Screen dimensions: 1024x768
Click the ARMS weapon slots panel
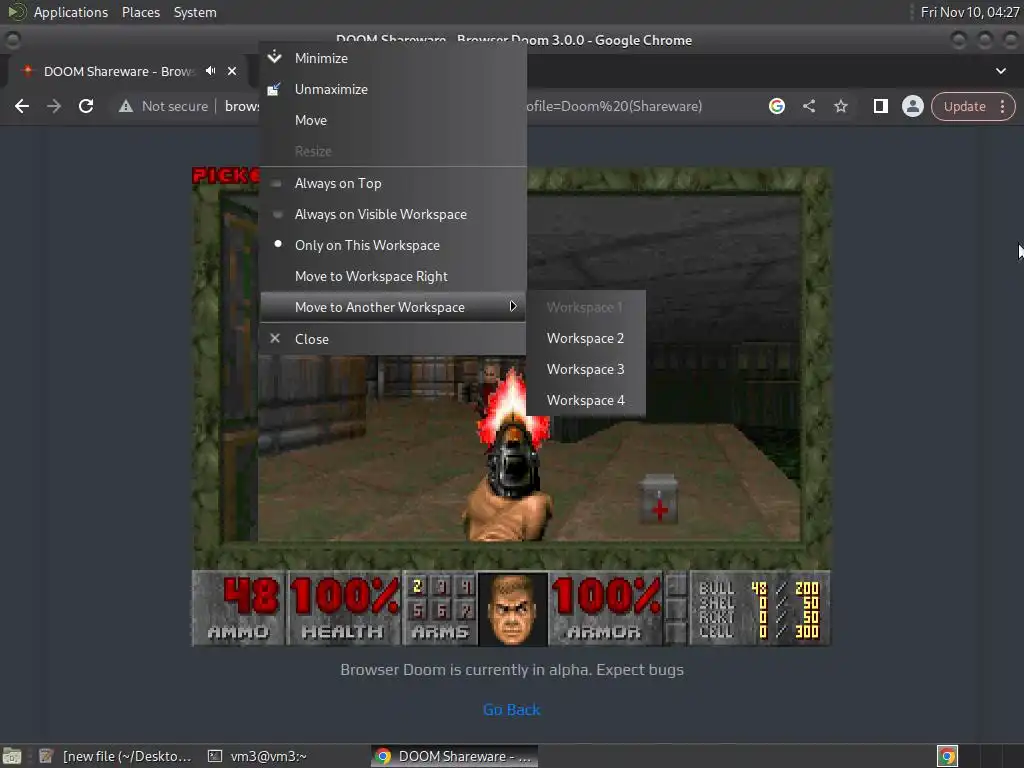coord(440,609)
